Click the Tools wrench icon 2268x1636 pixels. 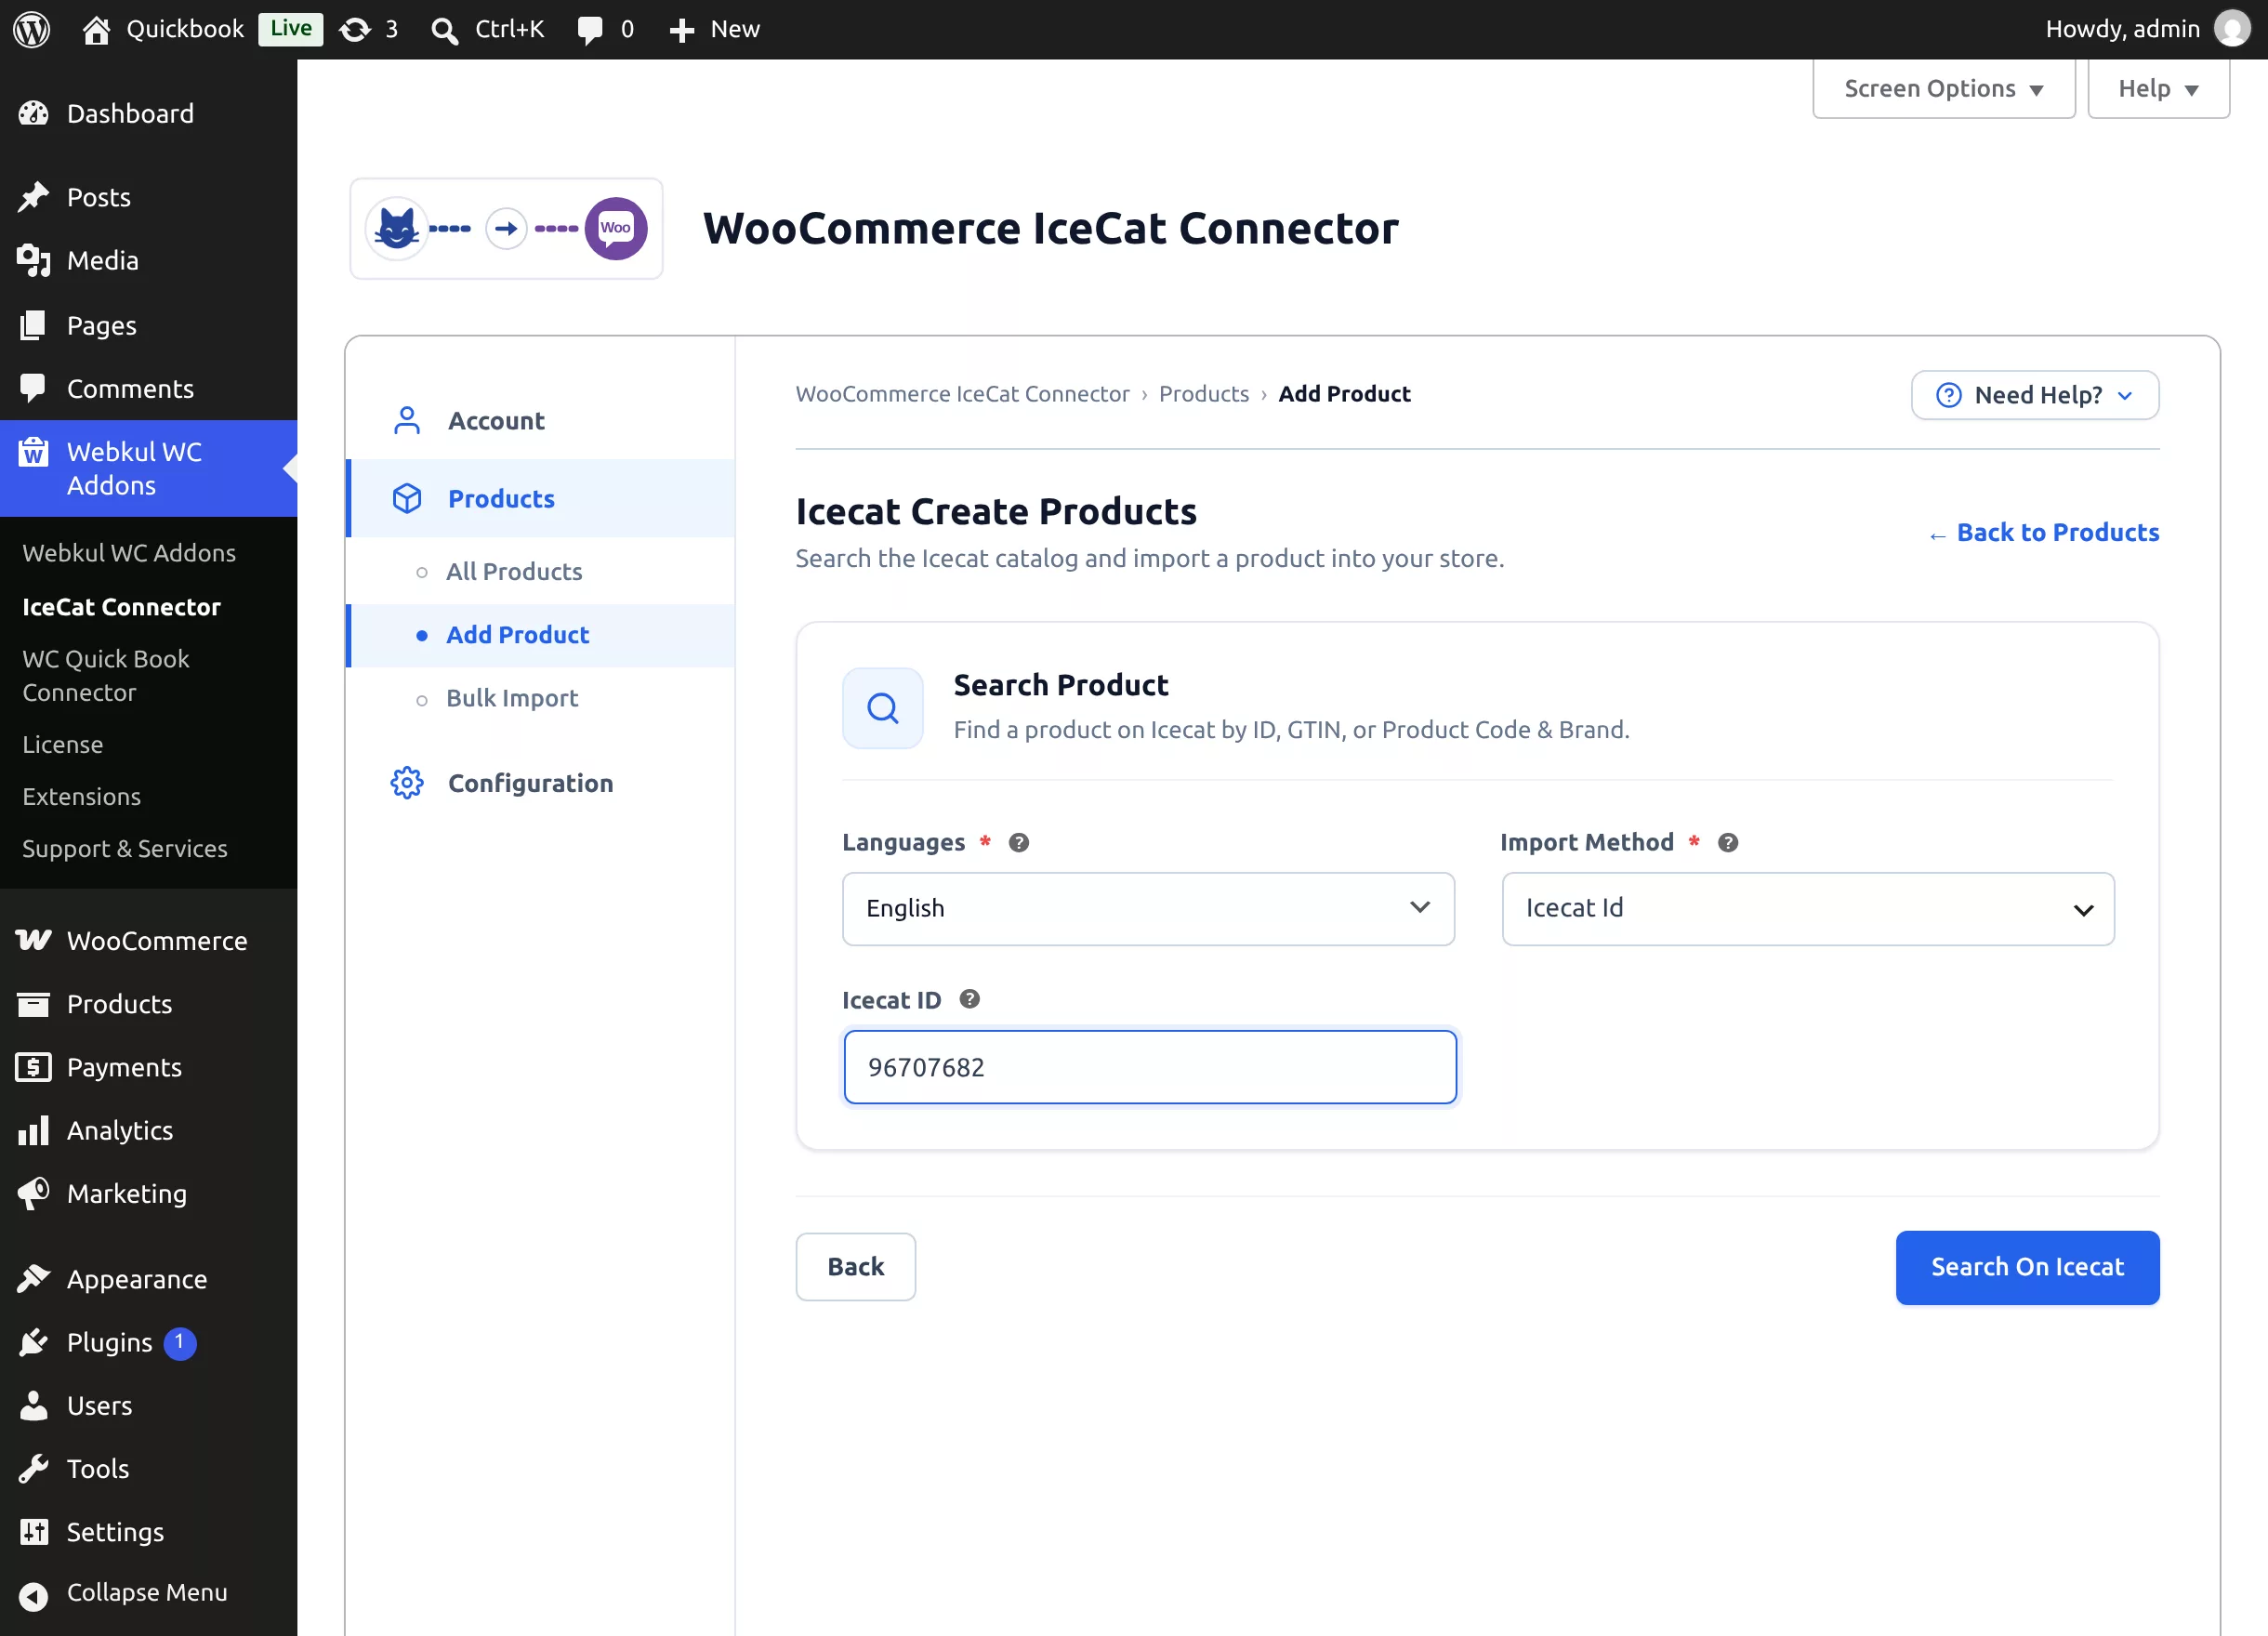[x=33, y=1468]
